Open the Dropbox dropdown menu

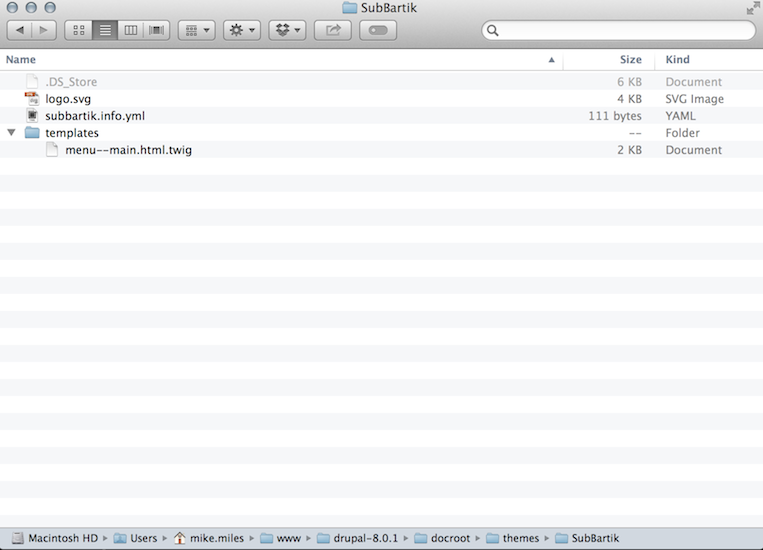coord(287,31)
